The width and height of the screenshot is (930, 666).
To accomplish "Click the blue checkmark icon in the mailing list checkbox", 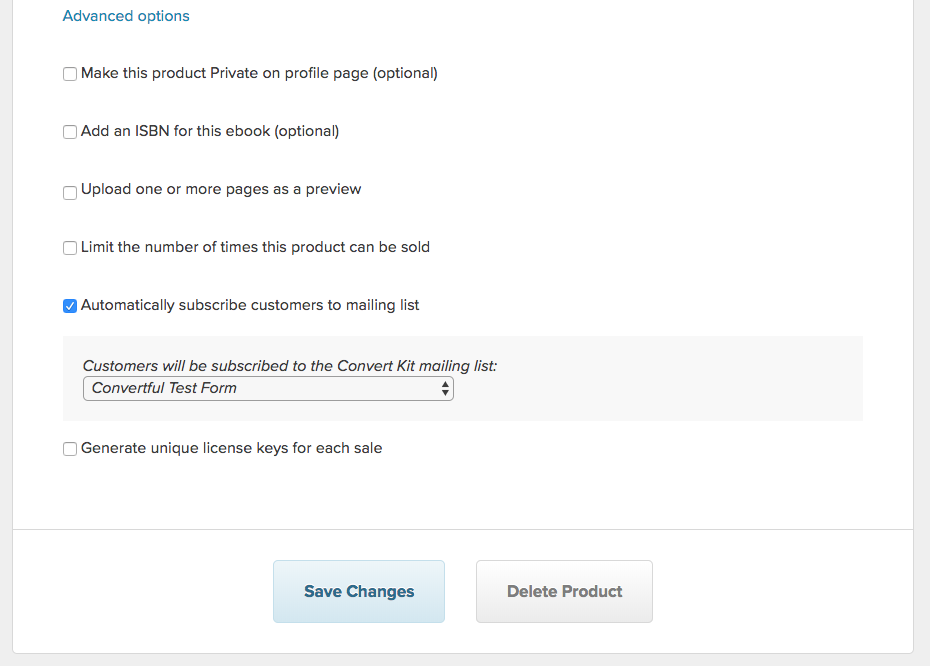I will 70,306.
